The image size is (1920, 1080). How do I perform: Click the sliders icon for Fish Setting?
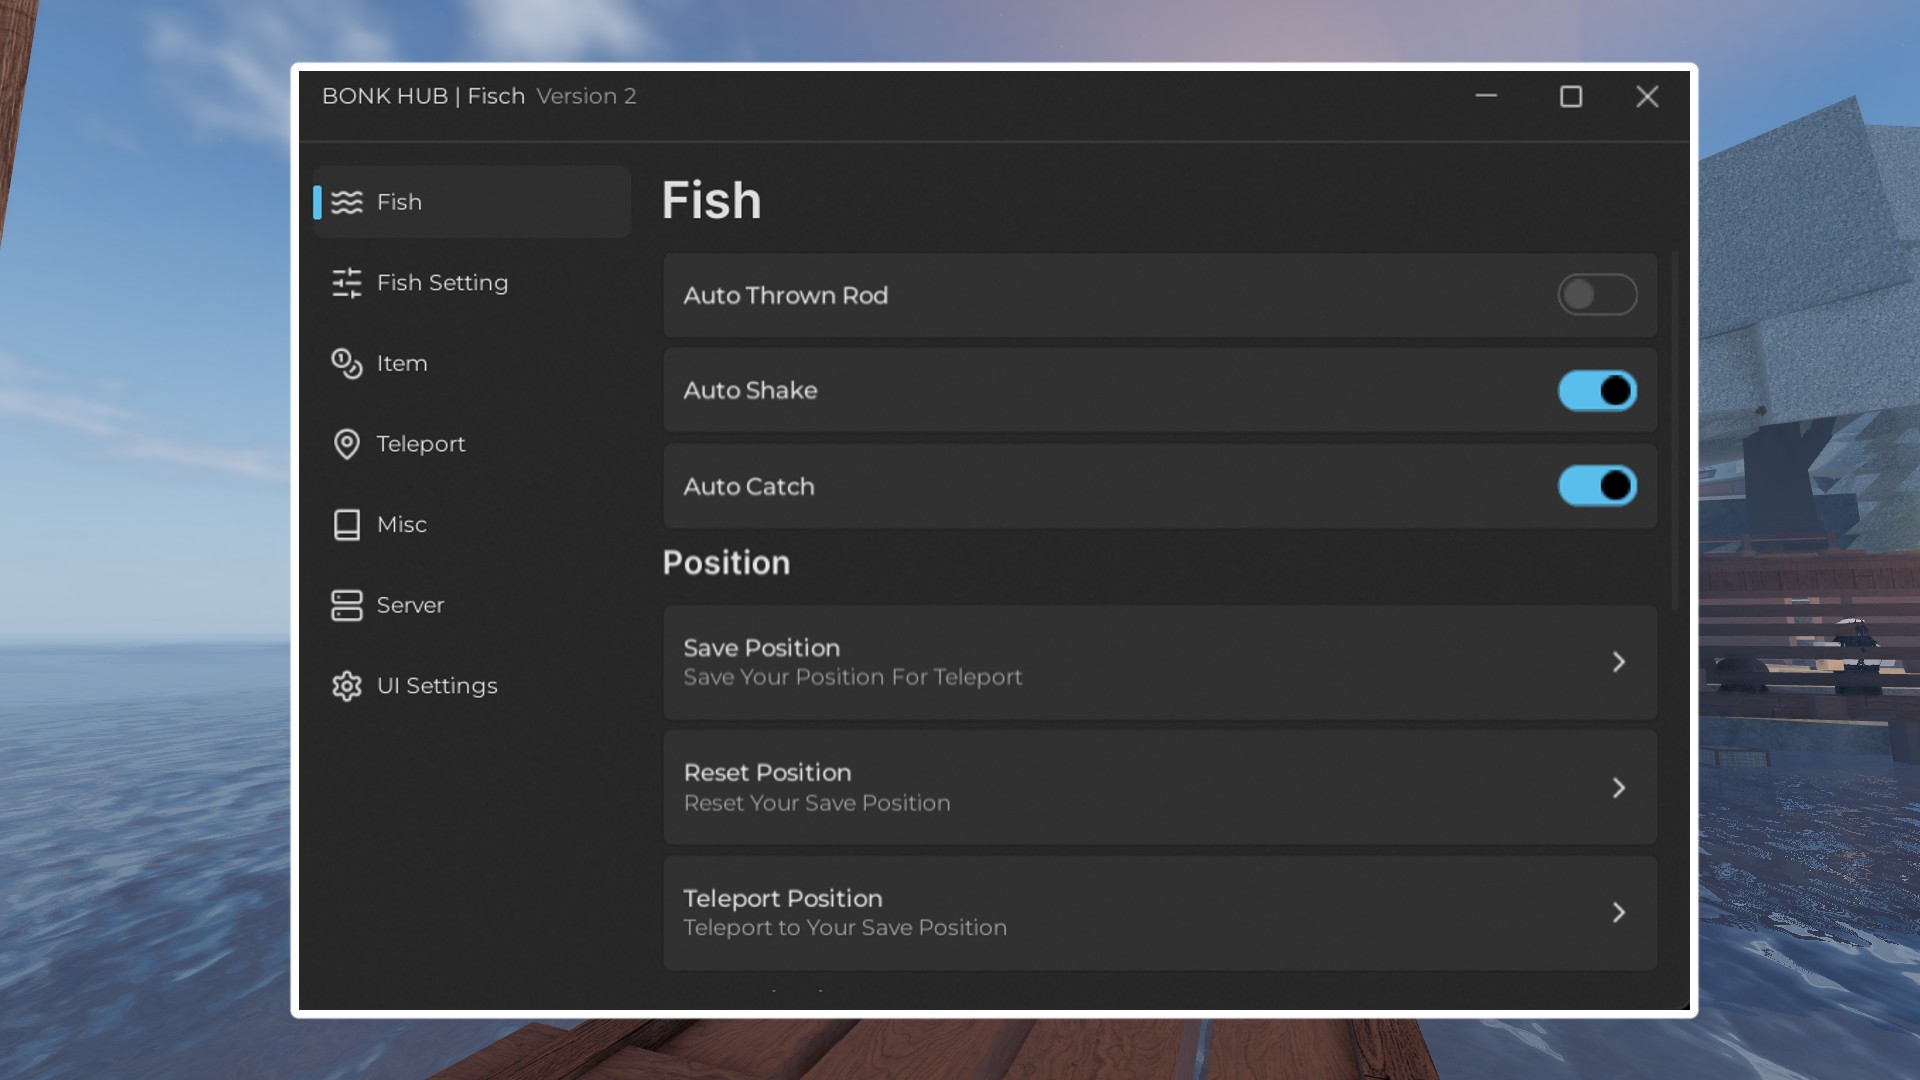(346, 283)
